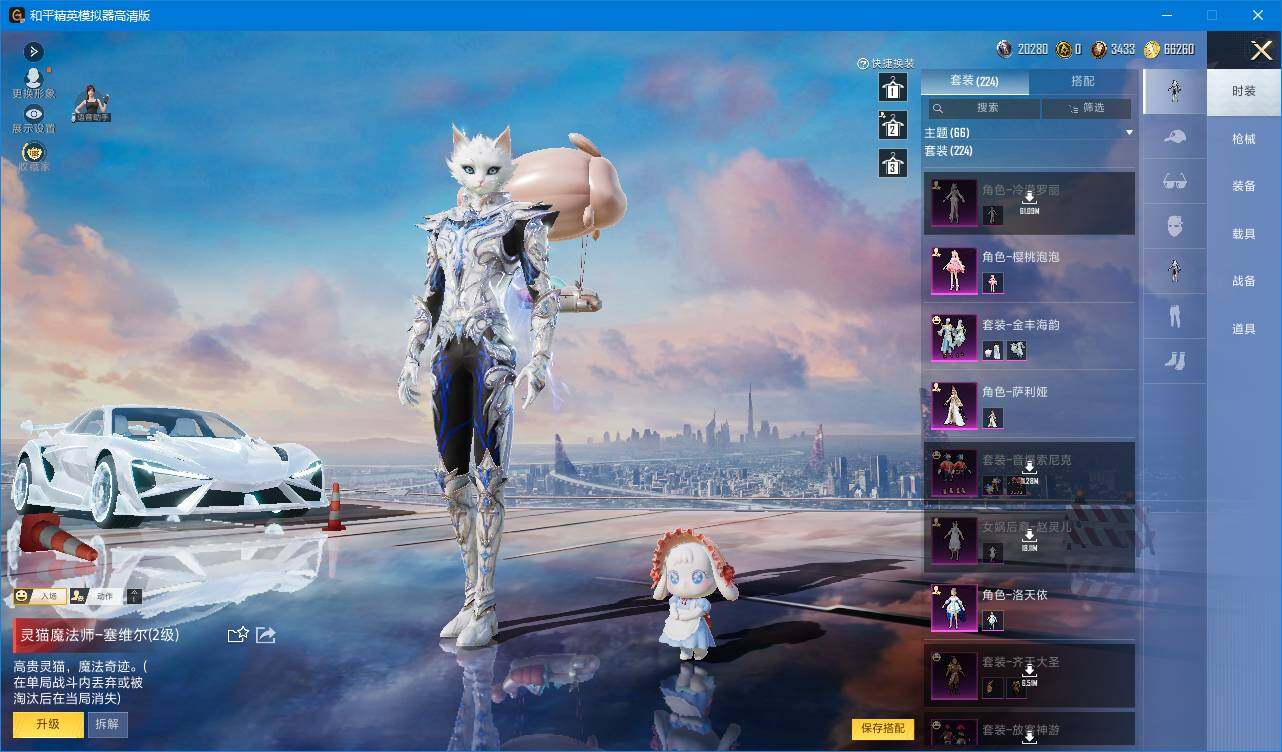This screenshot has width=1282, height=752.
Task: Switch to the 搭配 tab
Action: point(1083,81)
